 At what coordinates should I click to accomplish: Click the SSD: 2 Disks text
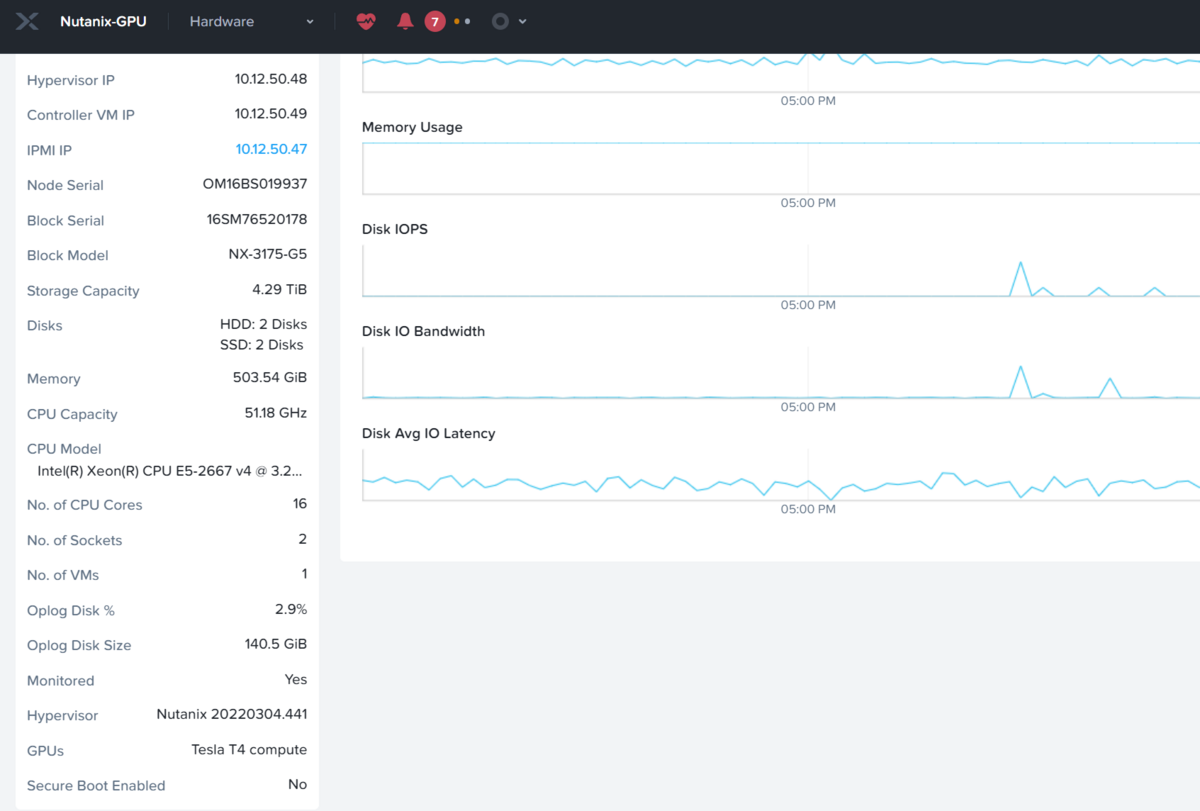[262, 344]
